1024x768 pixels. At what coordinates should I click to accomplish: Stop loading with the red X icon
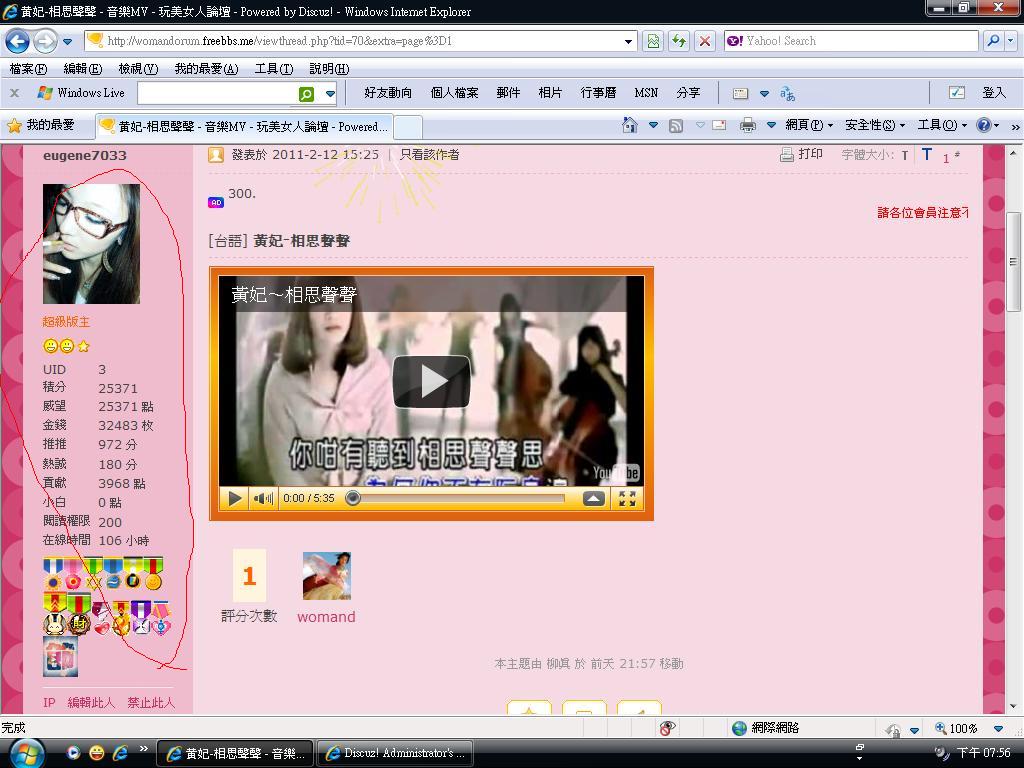point(705,41)
